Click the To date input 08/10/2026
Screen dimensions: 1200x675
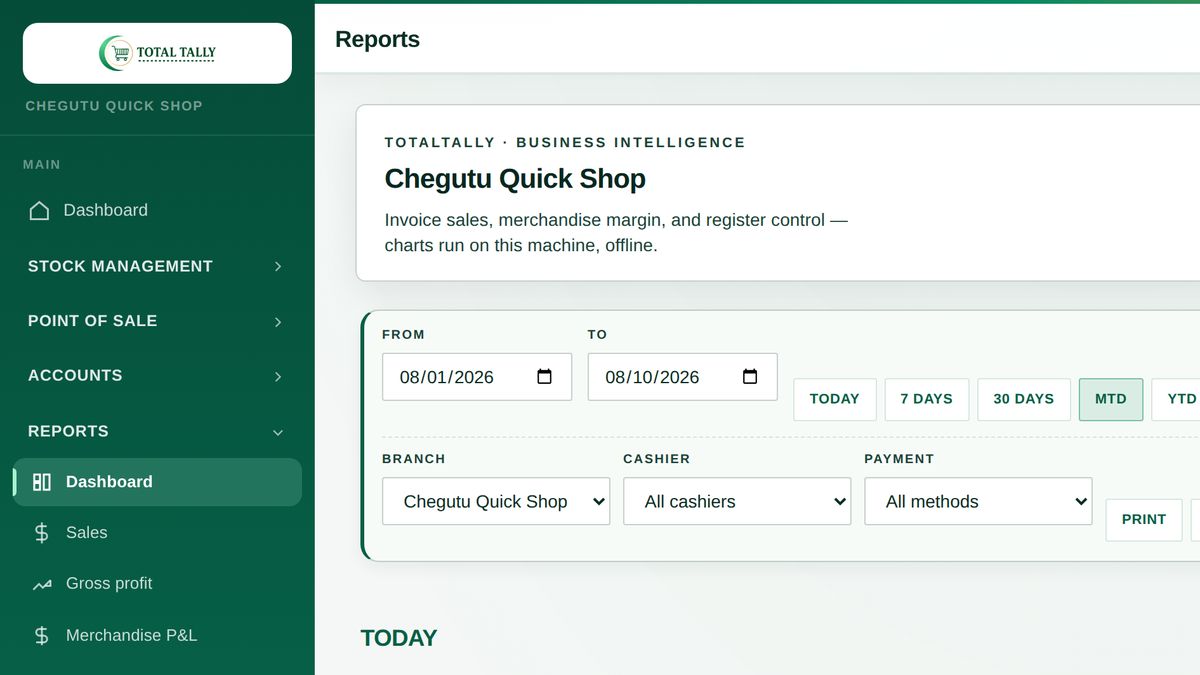coord(682,377)
